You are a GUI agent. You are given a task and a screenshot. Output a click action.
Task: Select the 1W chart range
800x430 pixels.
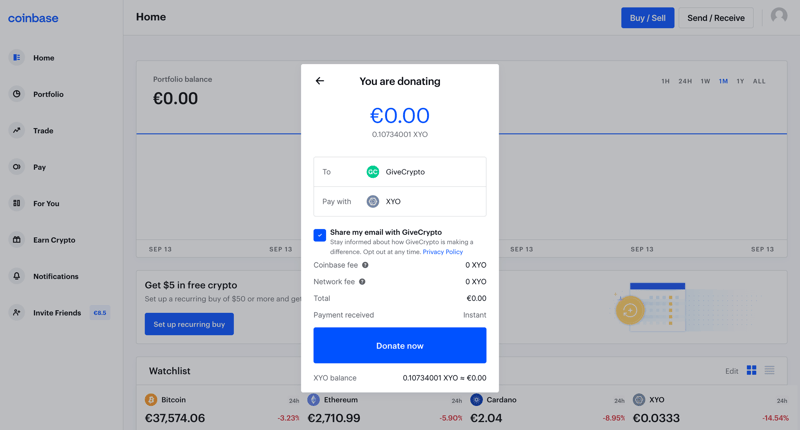(x=705, y=81)
